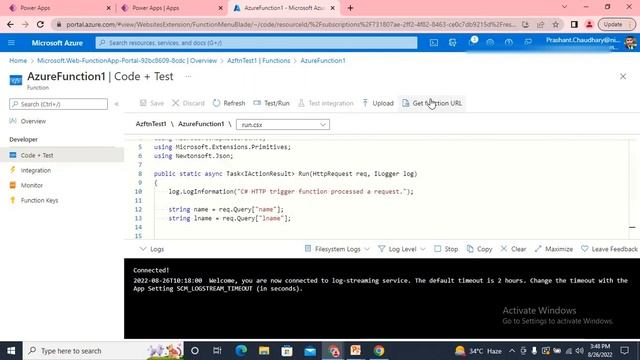Open the ellipsis menu beside Code + Test
The height and width of the screenshot is (360, 640).
(188, 76)
